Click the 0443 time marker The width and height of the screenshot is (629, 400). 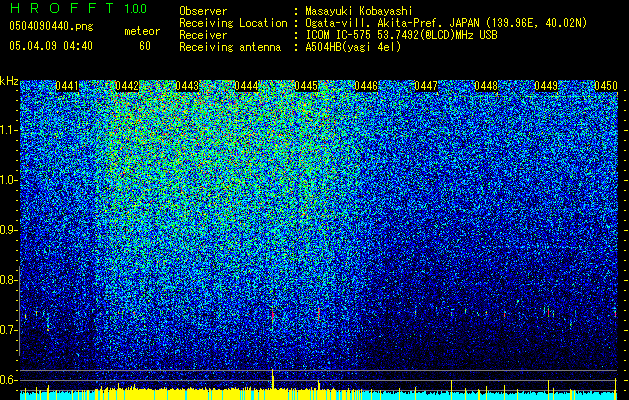(x=187, y=86)
